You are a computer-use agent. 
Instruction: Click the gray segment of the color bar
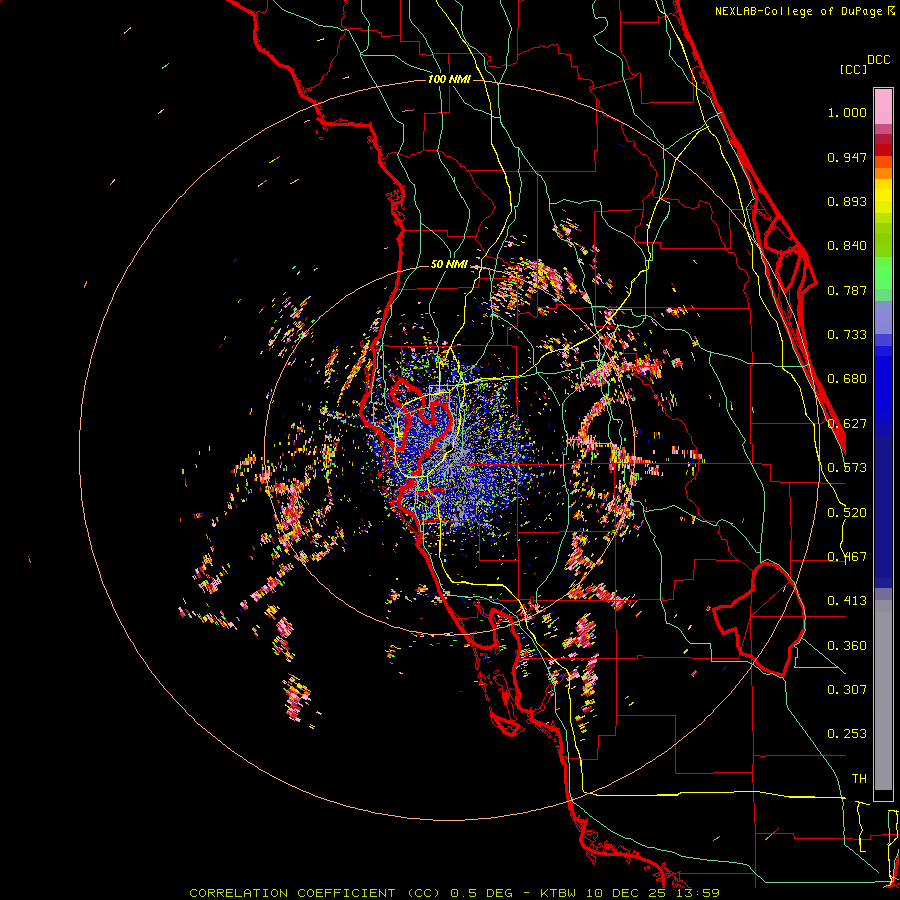click(883, 695)
